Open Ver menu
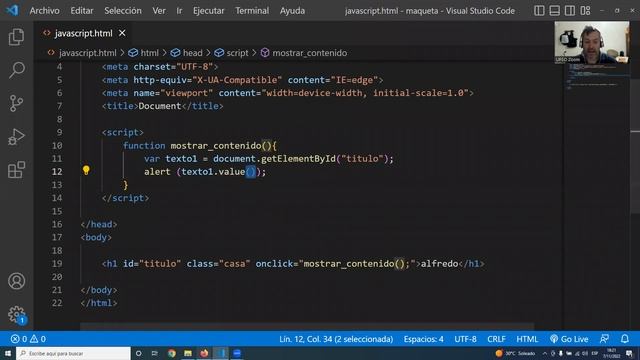Screen dimensions: 640x360 coord(159,11)
